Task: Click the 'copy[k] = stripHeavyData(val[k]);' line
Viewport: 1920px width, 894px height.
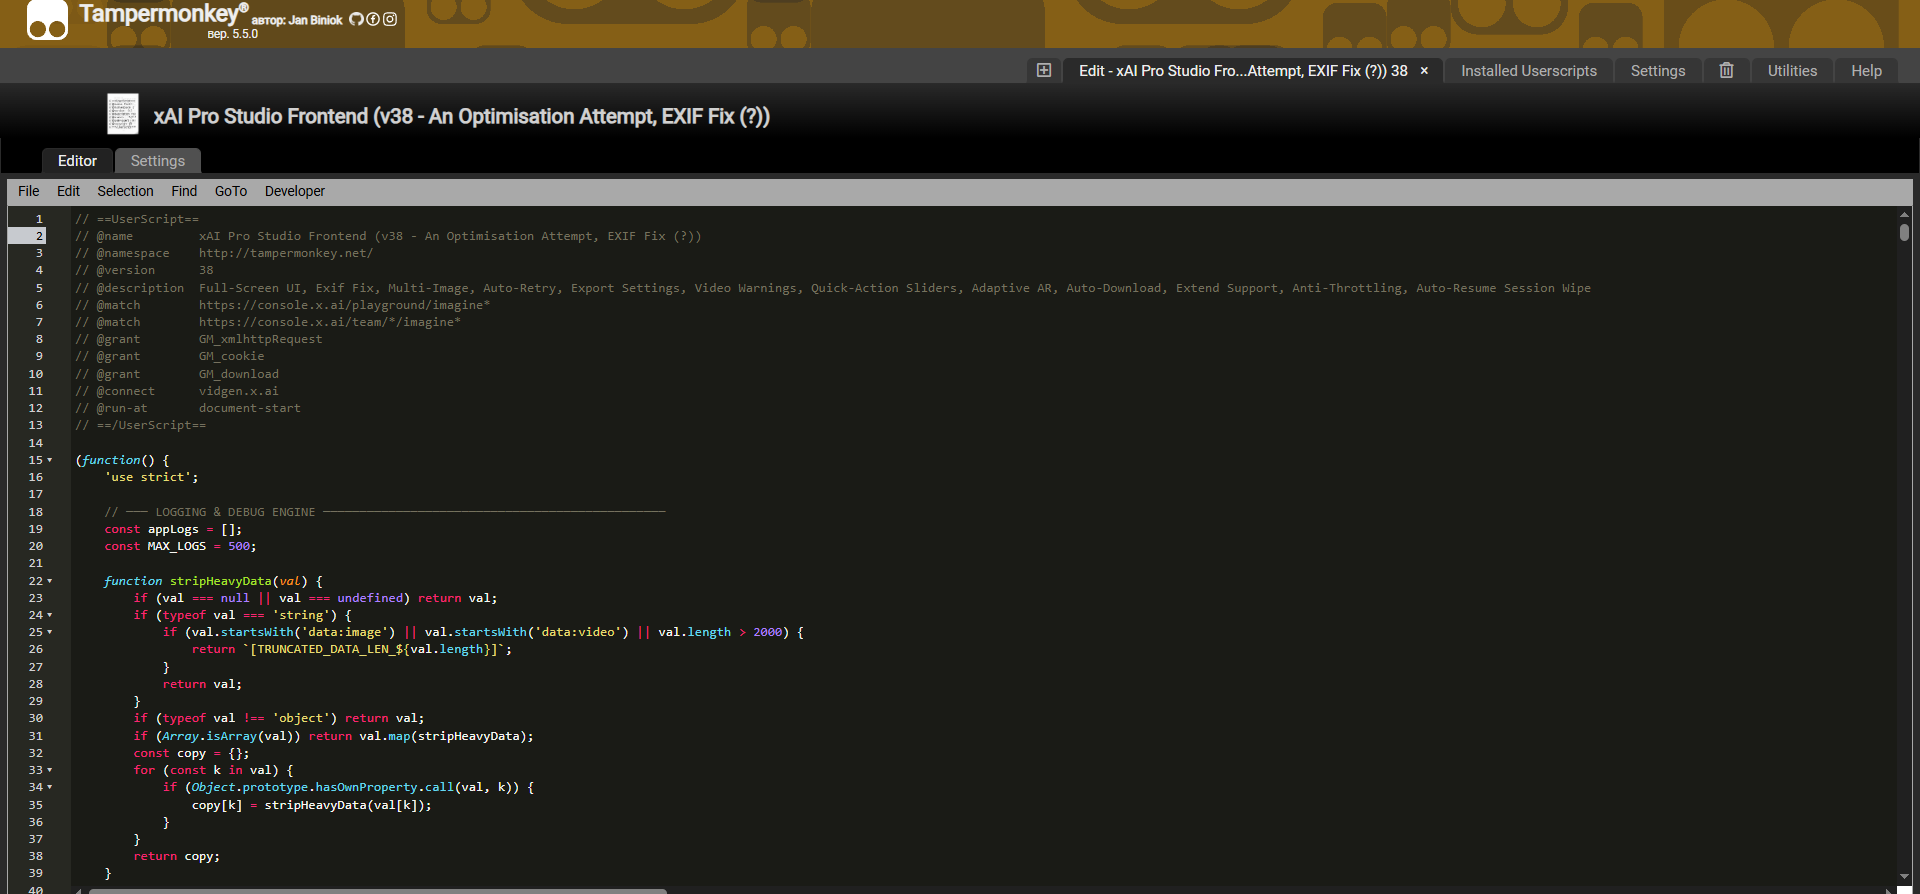Action: pyautogui.click(x=312, y=805)
